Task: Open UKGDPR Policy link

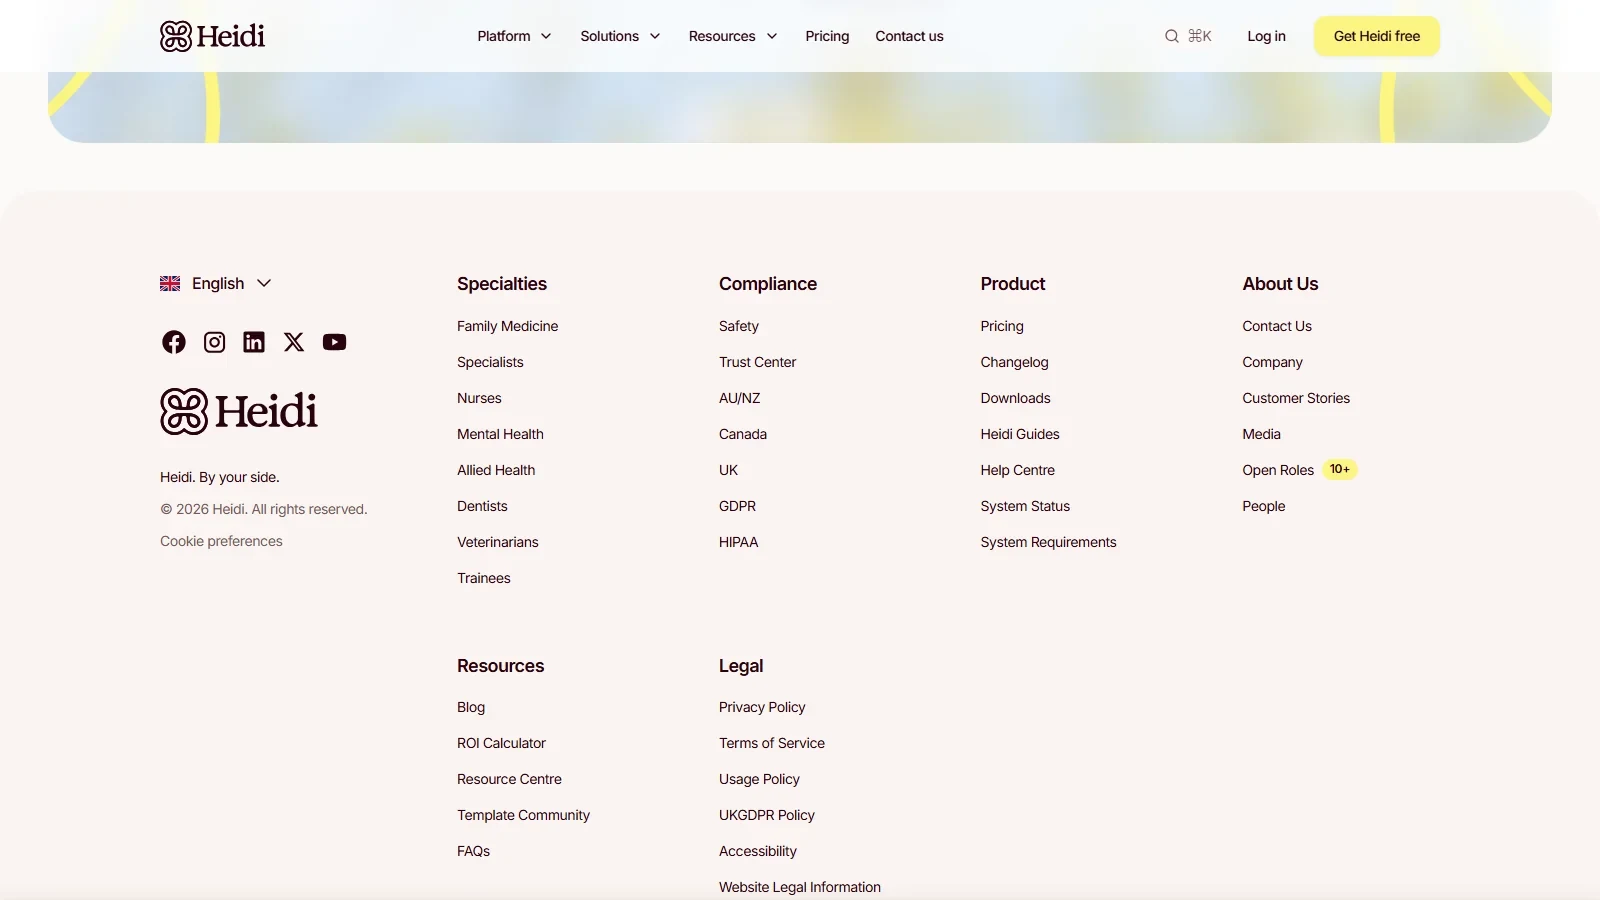Action: click(x=766, y=815)
